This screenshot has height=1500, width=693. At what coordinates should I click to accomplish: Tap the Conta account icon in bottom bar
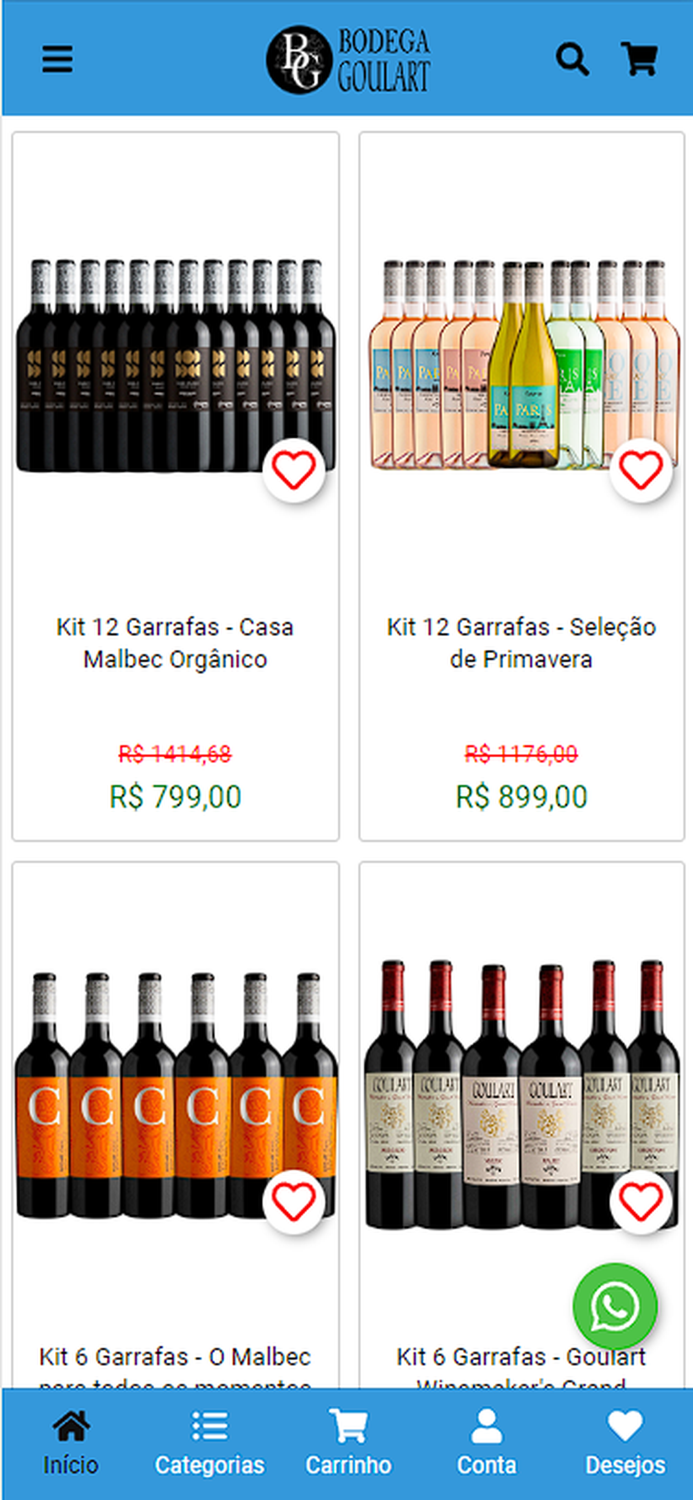487,1425
